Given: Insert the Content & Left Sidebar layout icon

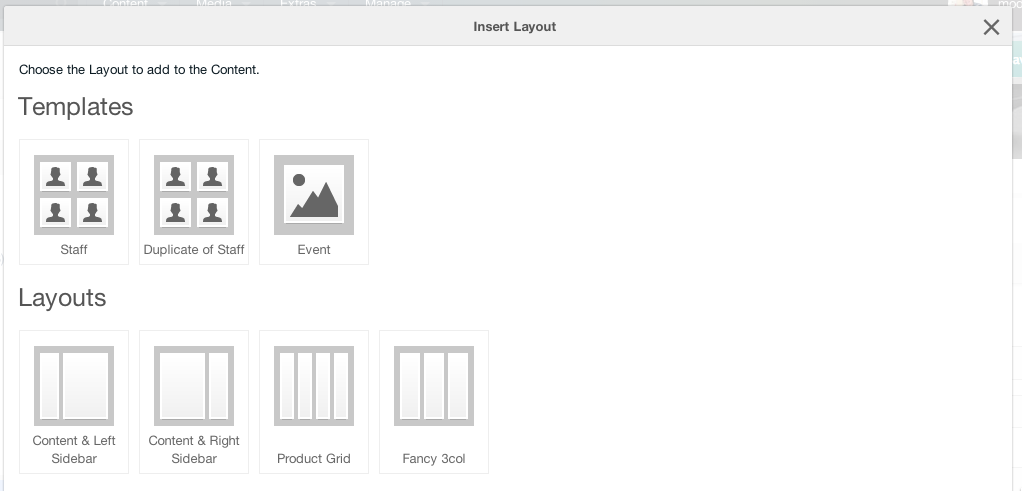Looking at the screenshot, I should pyautogui.click(x=74, y=386).
